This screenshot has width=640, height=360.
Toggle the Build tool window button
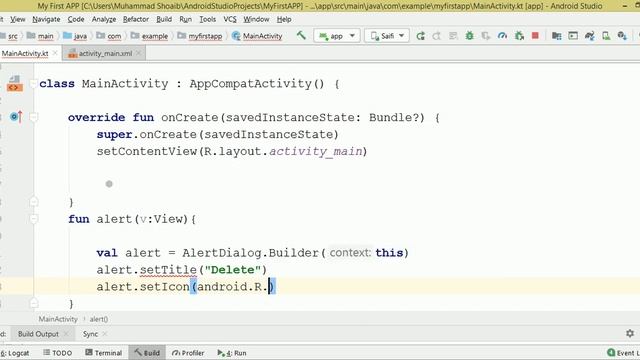(x=147, y=353)
